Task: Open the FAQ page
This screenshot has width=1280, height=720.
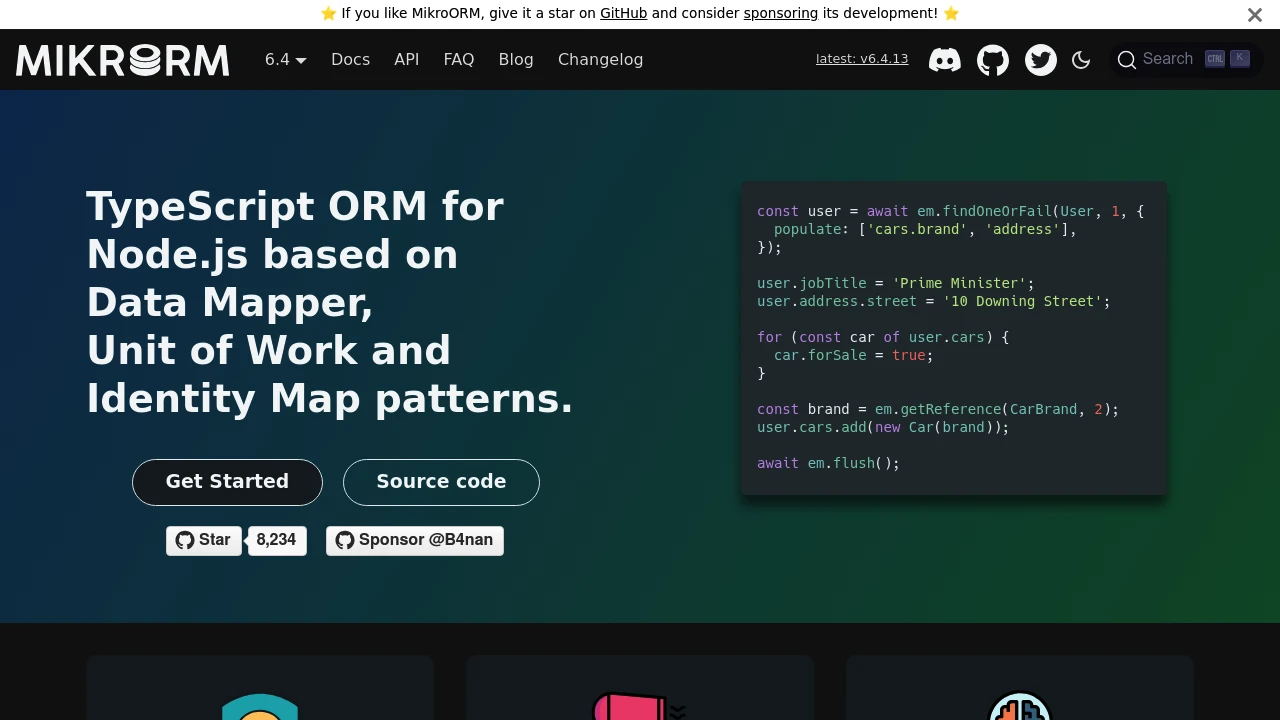Action: (x=459, y=59)
